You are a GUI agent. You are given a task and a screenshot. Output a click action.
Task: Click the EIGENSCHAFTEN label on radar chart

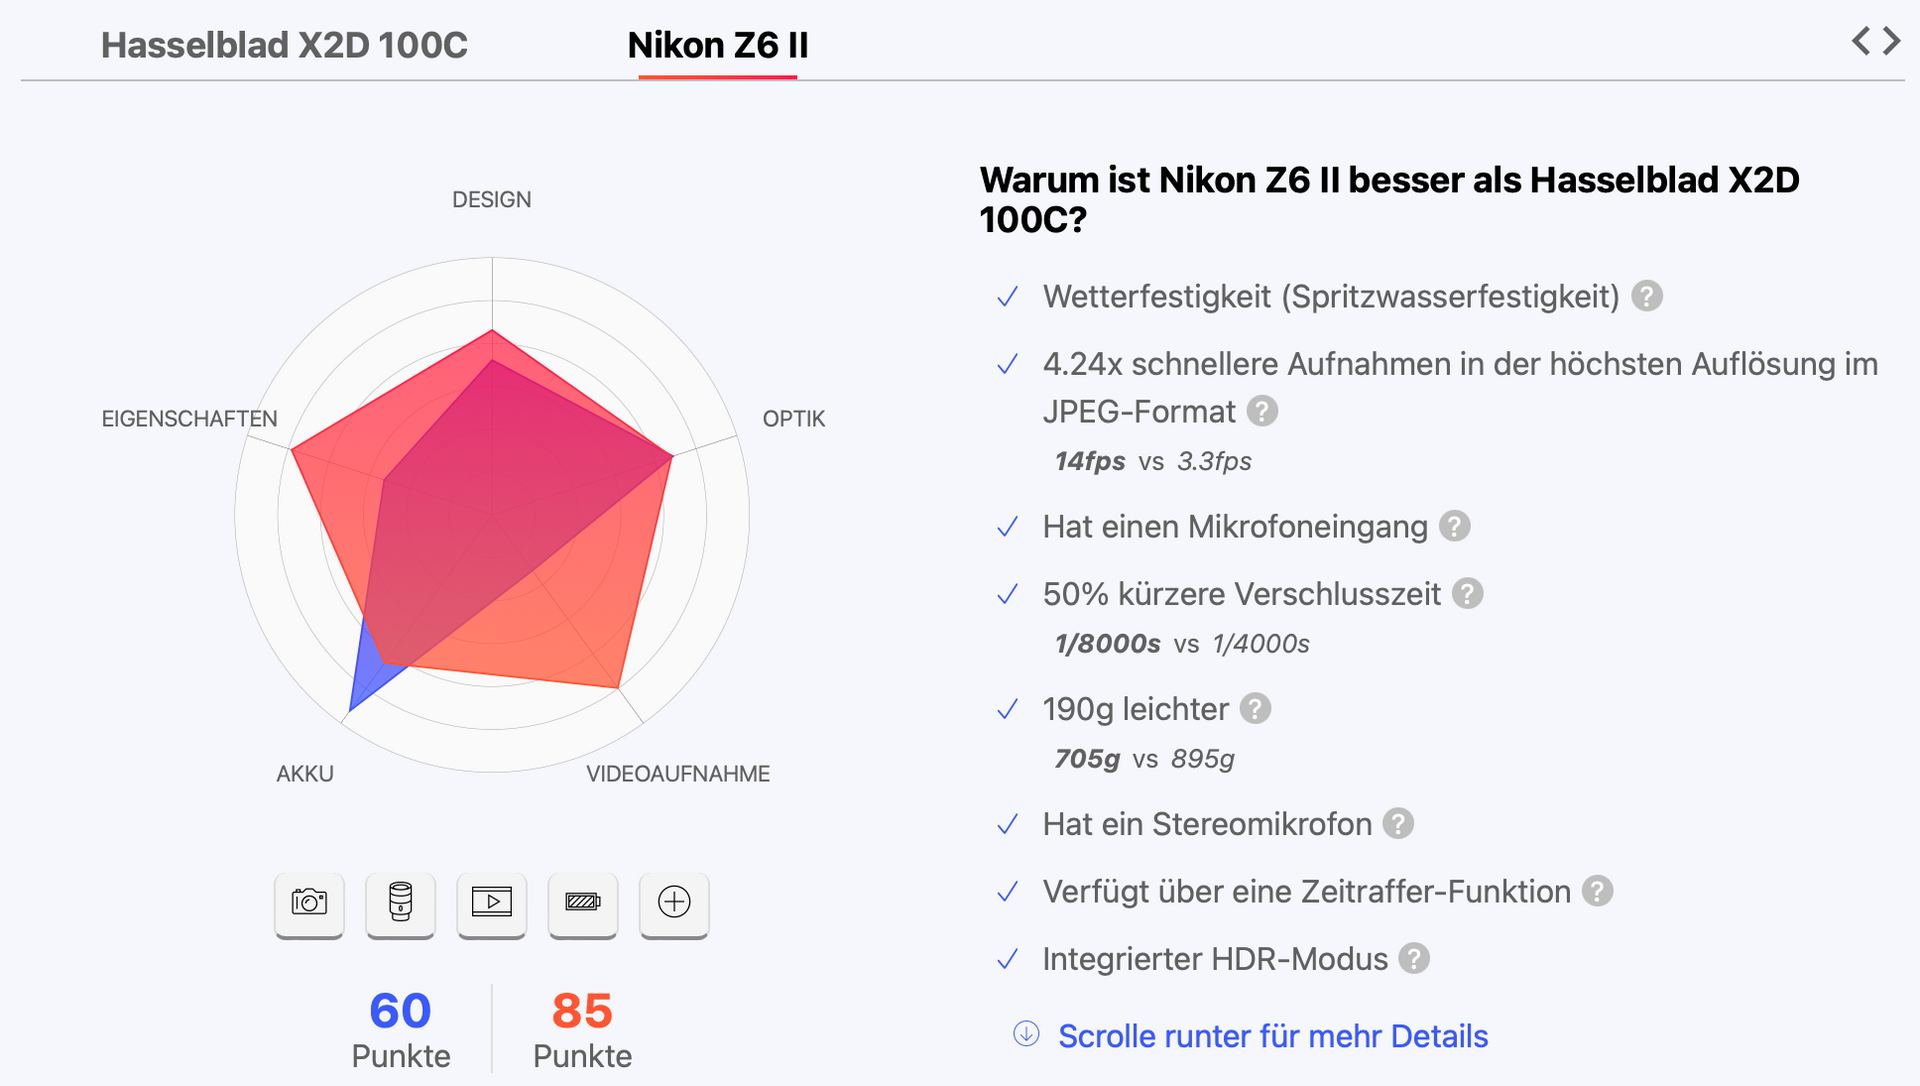(x=189, y=419)
